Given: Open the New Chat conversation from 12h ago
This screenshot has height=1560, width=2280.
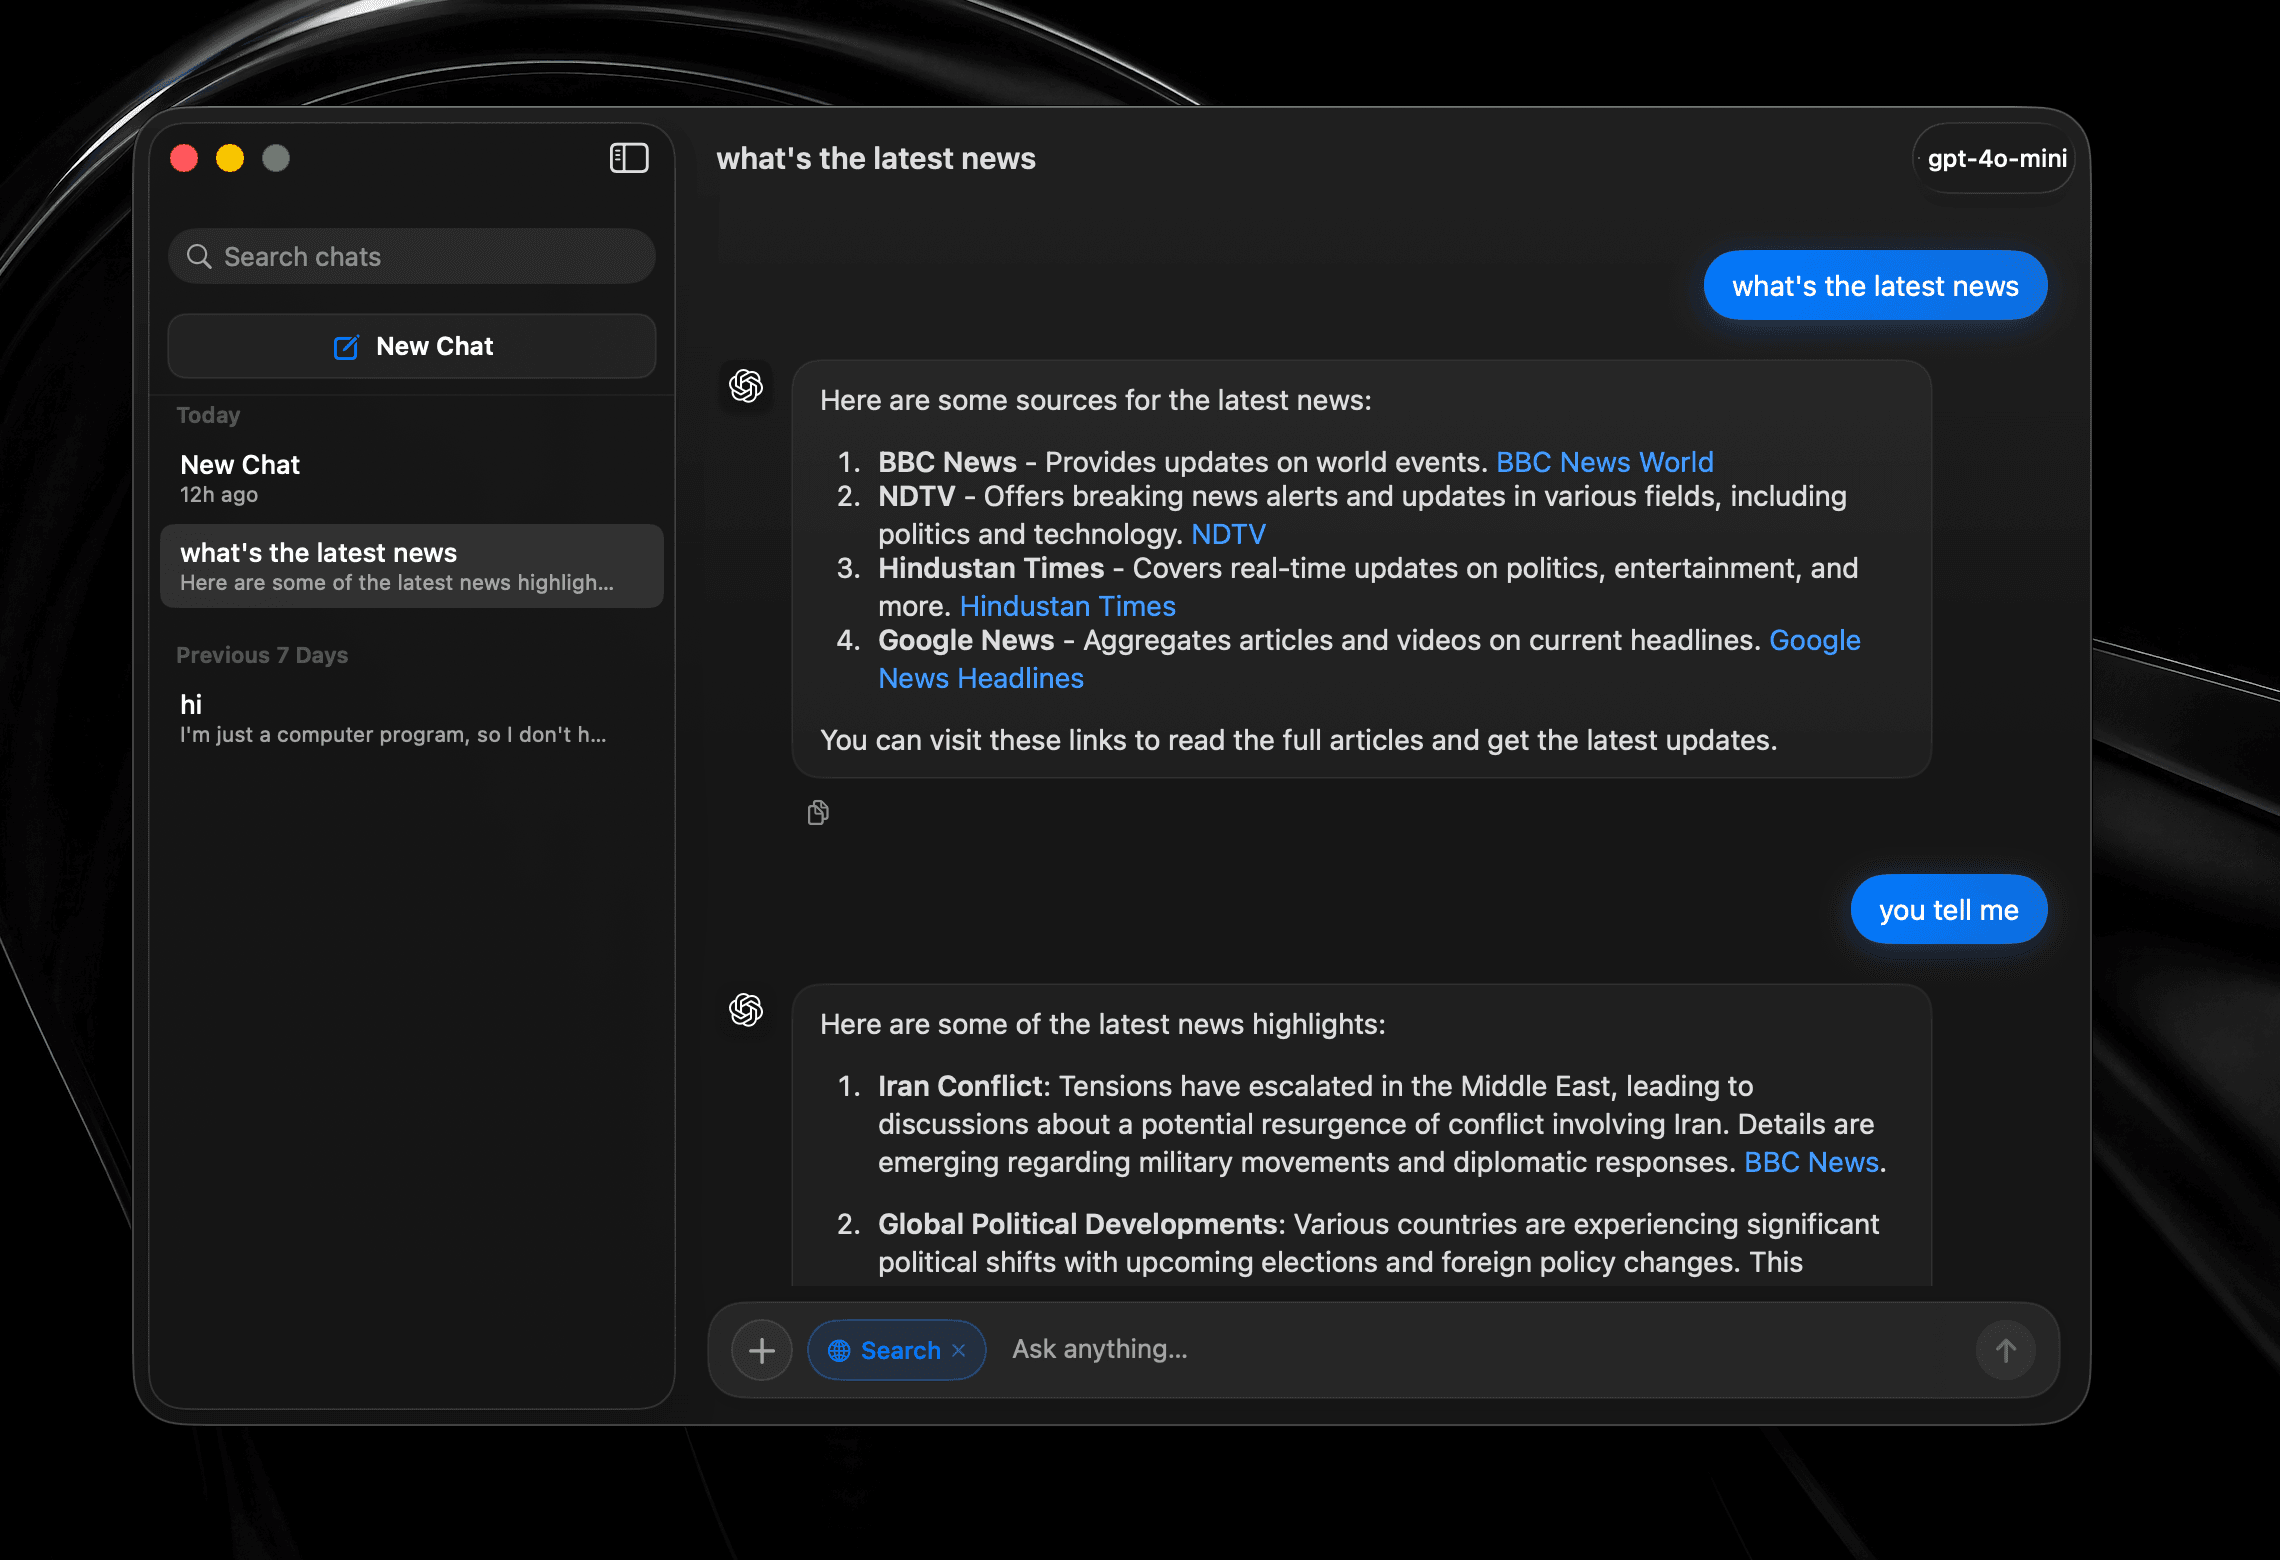Looking at the screenshot, I should coord(412,478).
